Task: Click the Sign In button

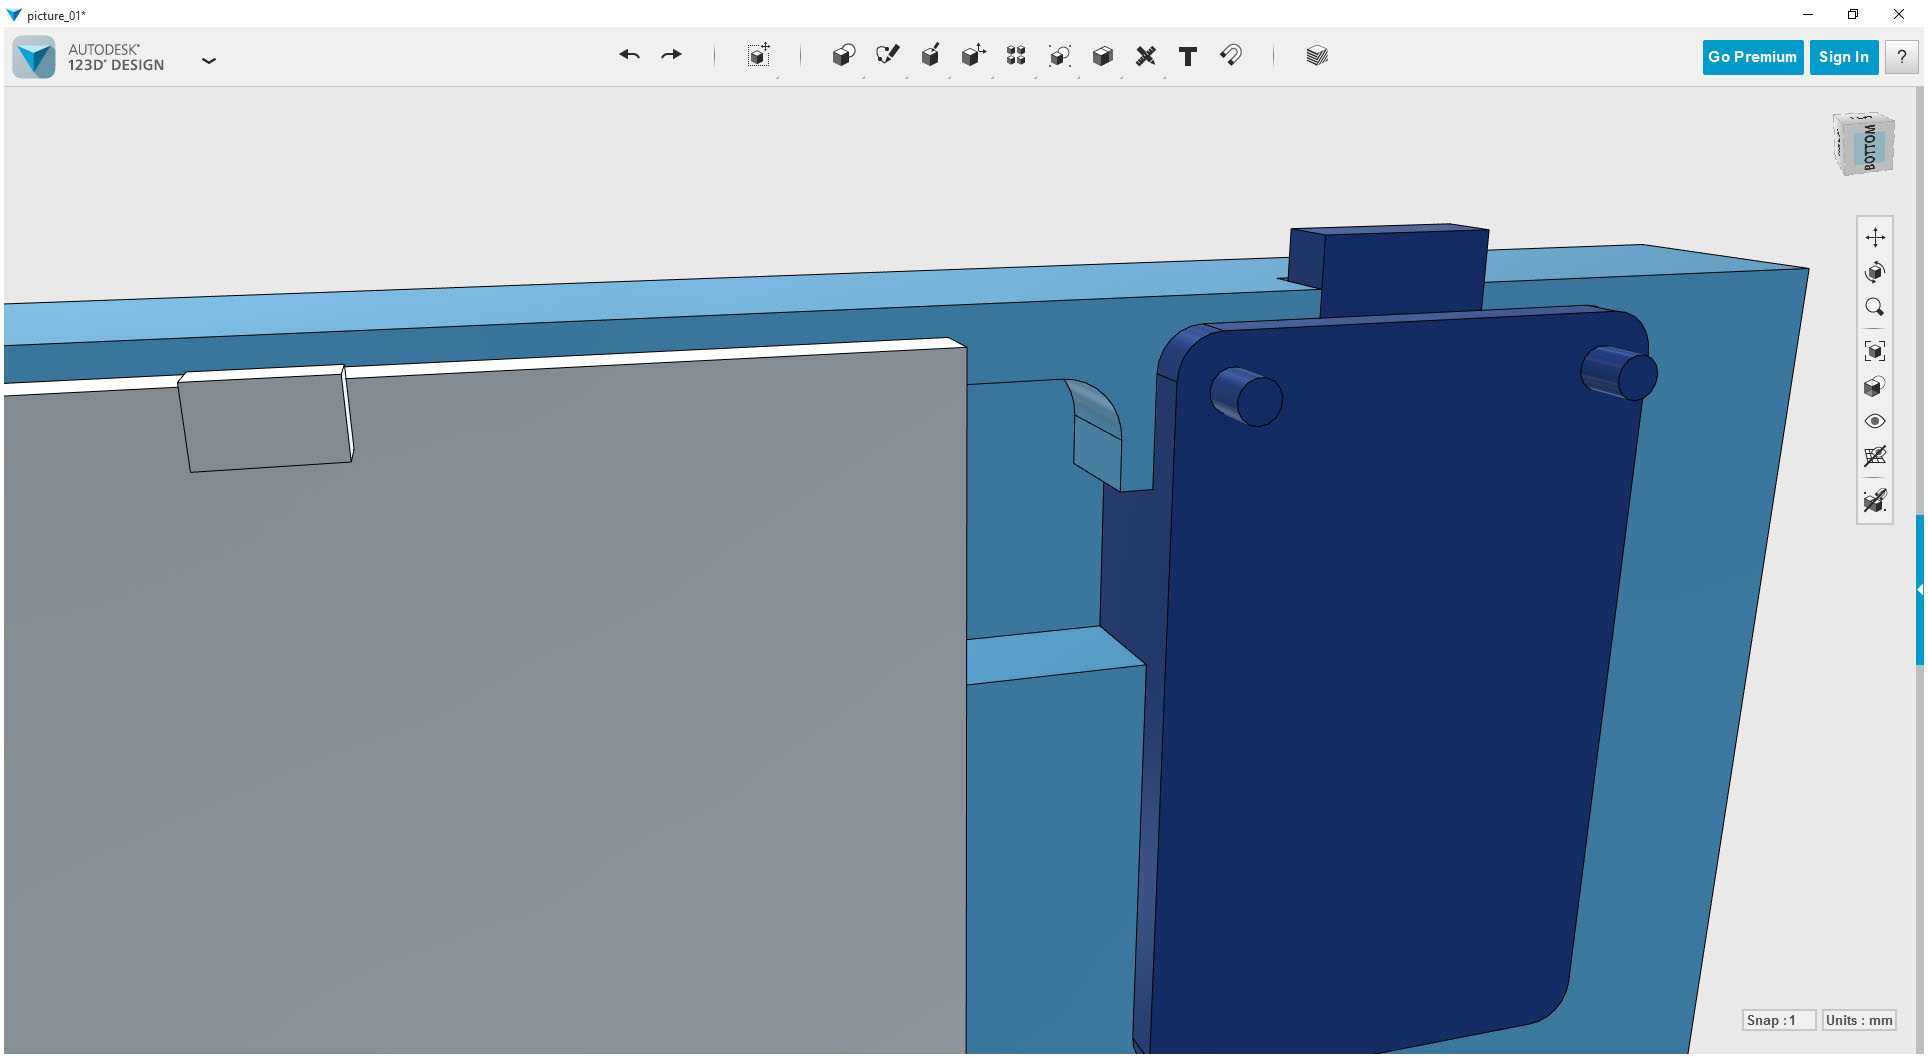Action: 1843,57
